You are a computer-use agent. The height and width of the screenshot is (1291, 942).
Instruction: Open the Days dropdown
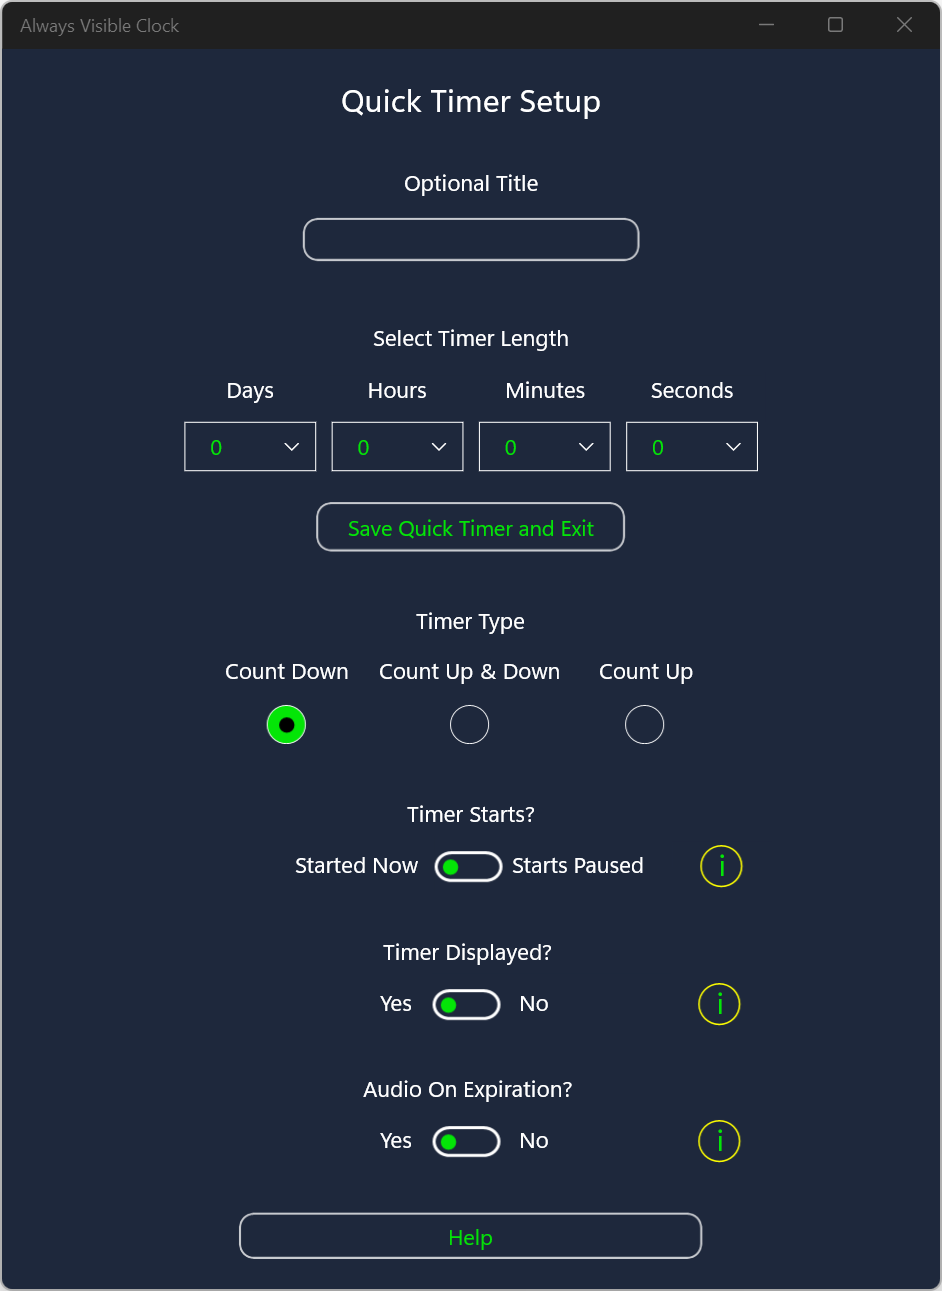click(x=250, y=447)
